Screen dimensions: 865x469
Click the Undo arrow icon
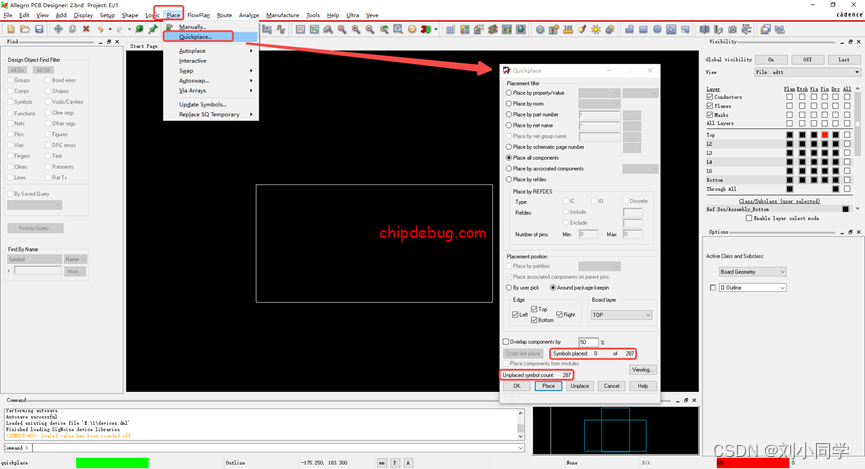(101, 29)
